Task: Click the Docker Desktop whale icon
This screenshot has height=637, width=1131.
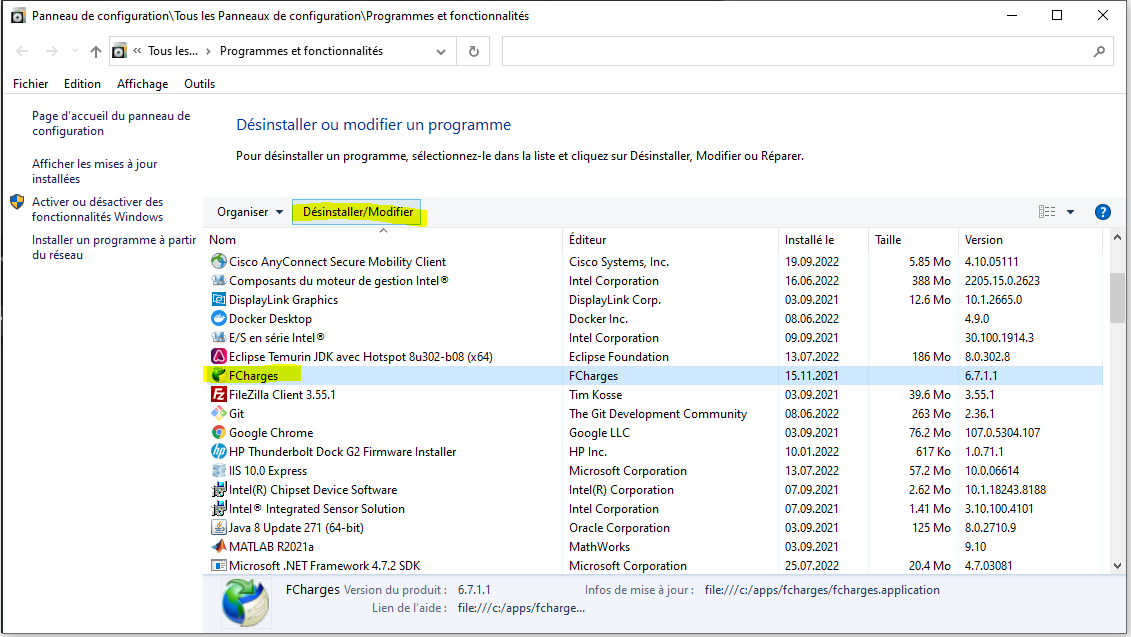Action: (x=219, y=318)
